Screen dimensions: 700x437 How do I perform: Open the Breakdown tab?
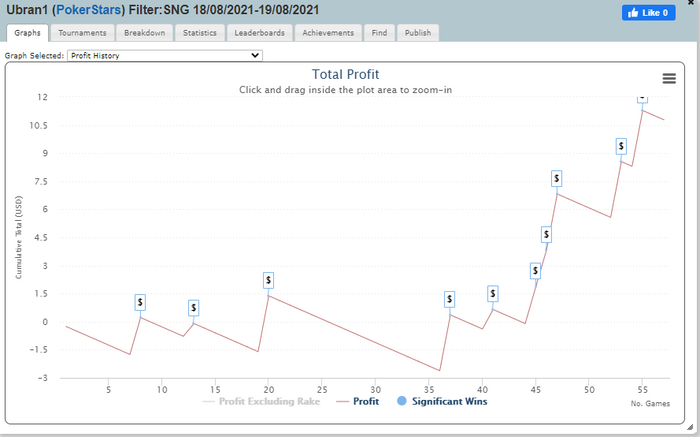click(145, 33)
